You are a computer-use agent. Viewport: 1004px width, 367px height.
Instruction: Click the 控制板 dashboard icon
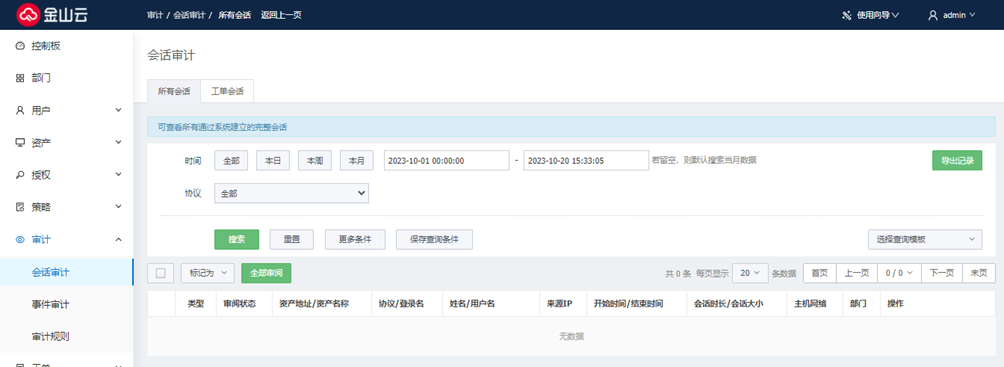(x=20, y=46)
